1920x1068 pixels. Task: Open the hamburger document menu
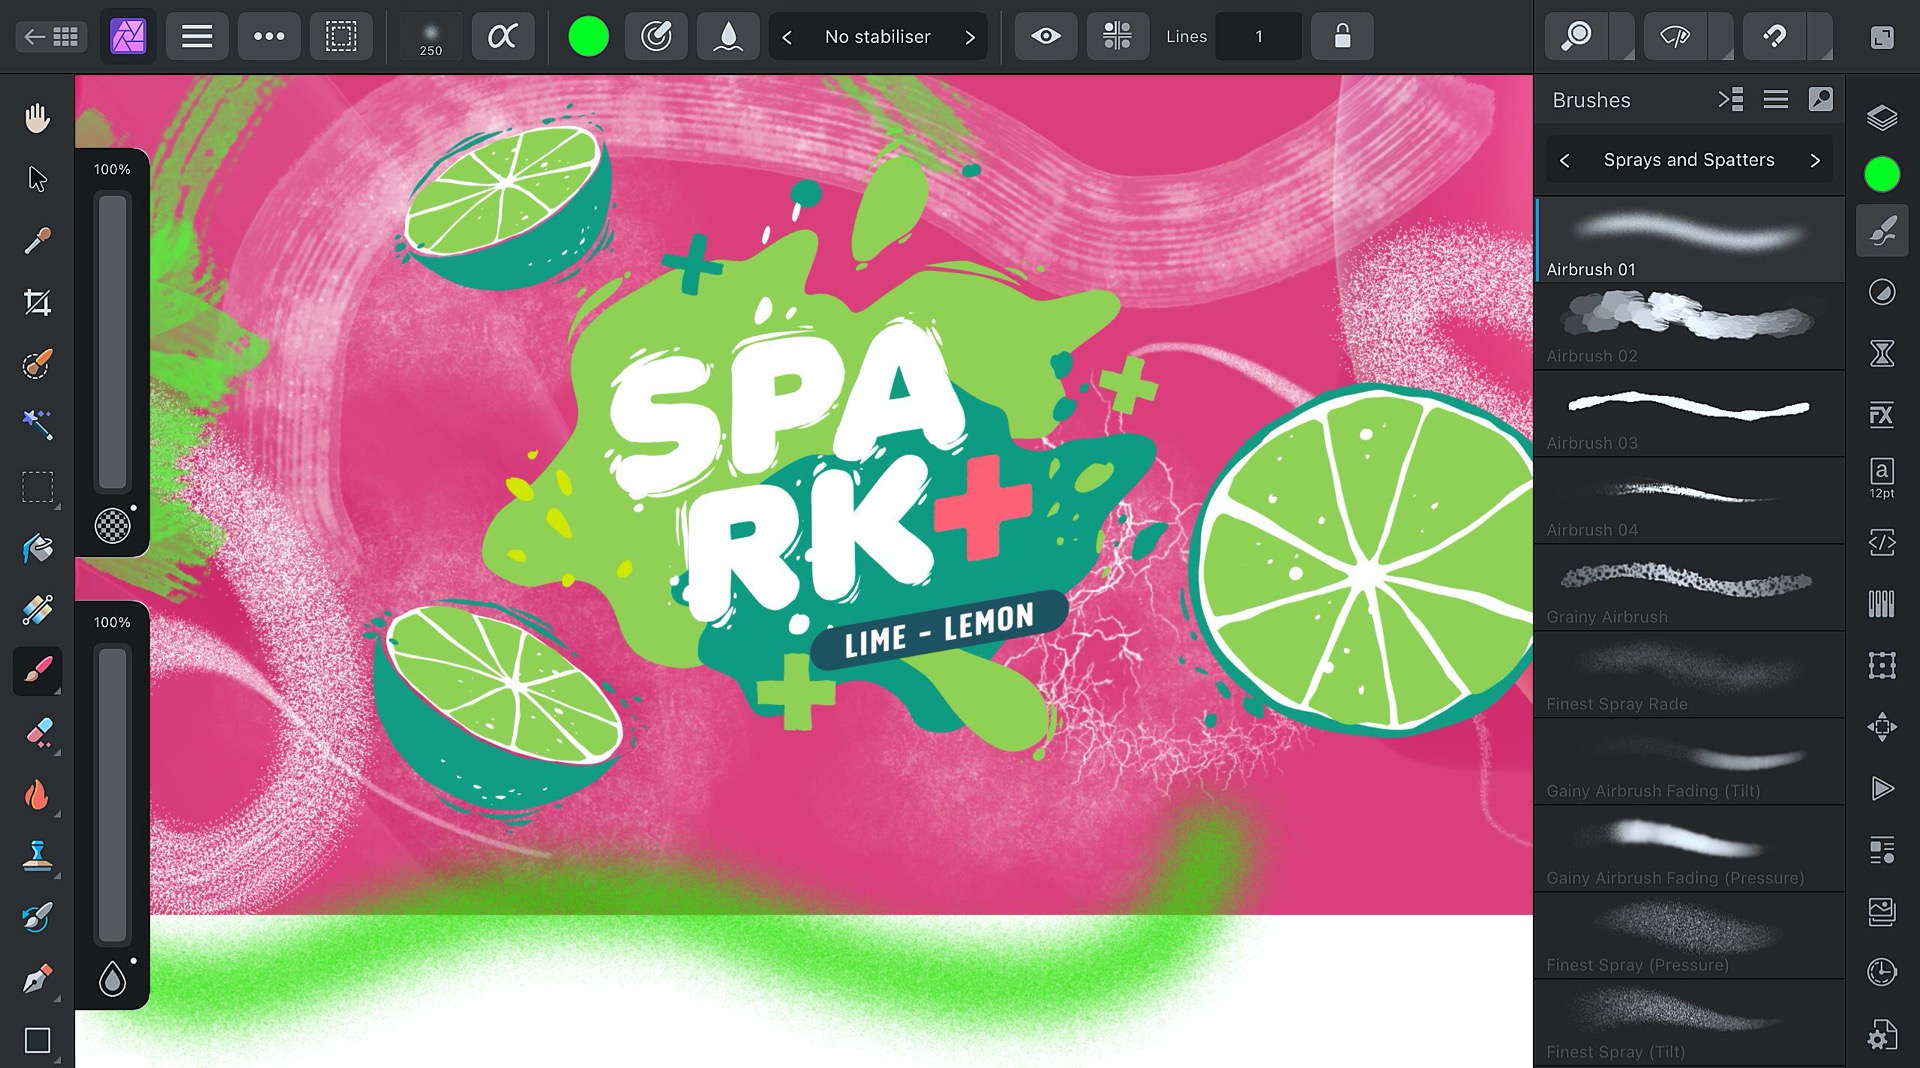pos(197,37)
